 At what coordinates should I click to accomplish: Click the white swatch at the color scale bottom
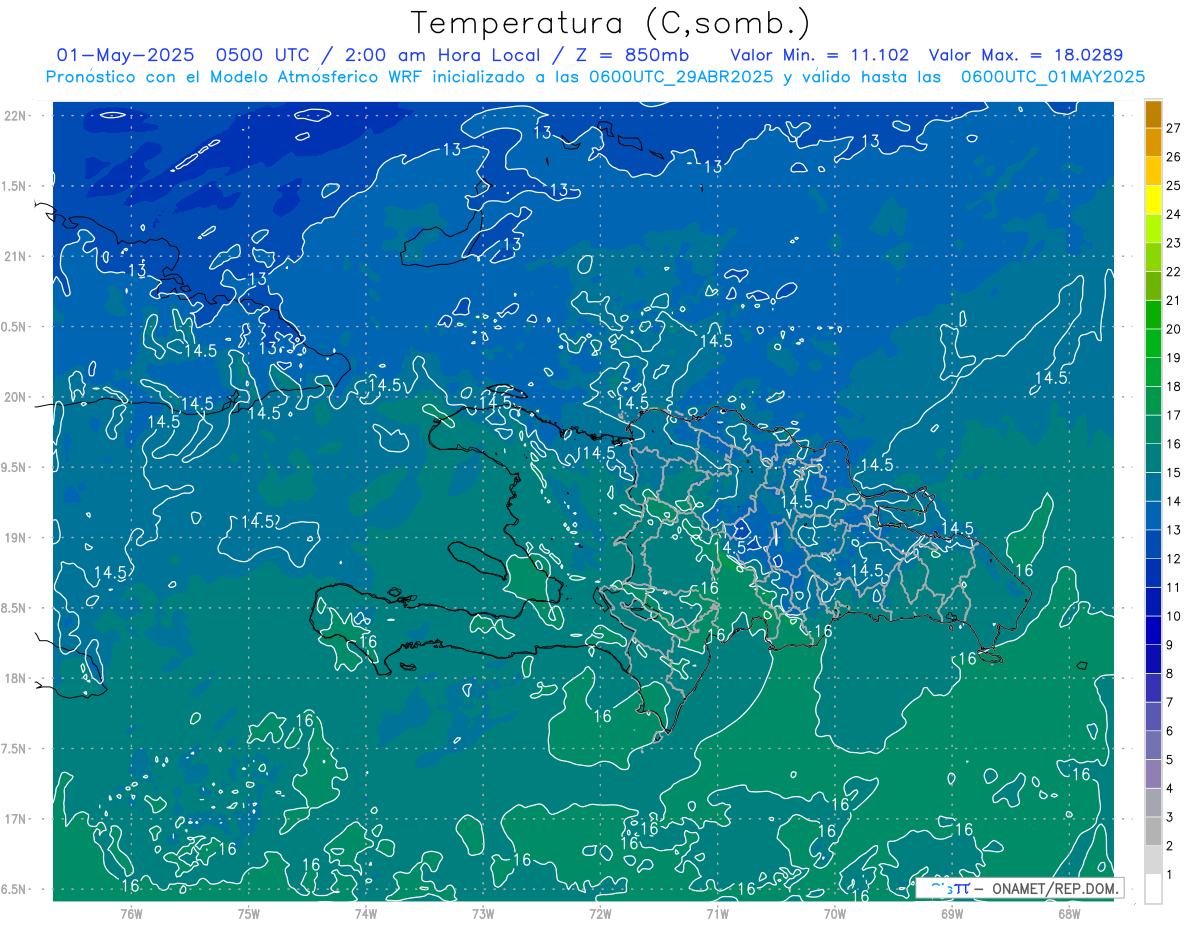click(x=1153, y=889)
